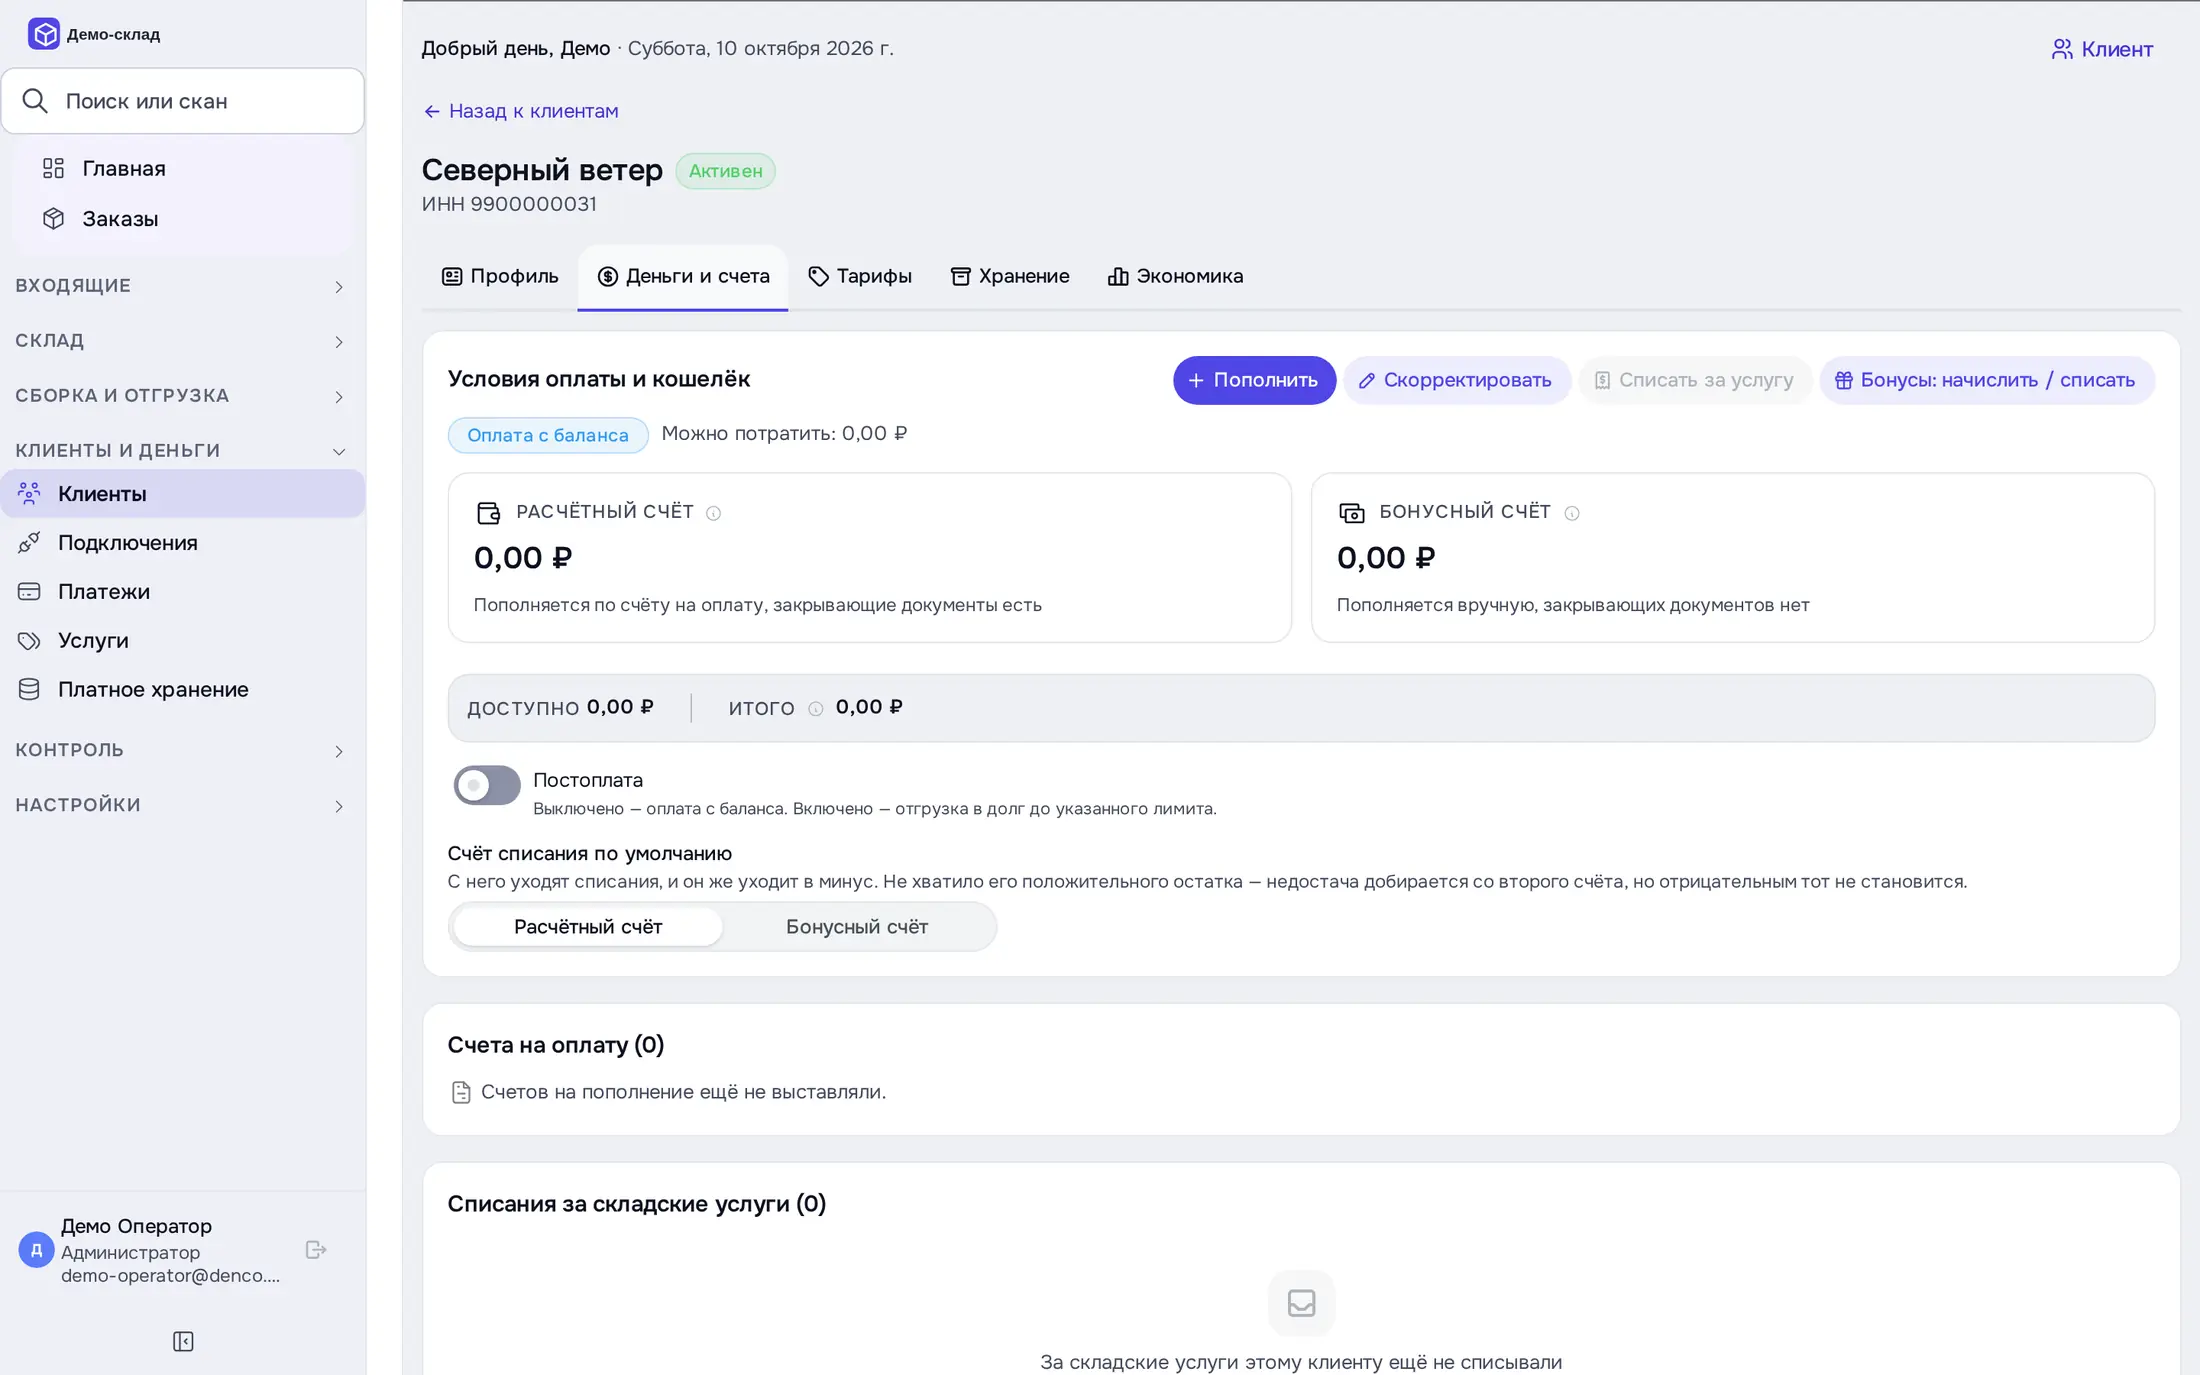The width and height of the screenshot is (2200, 1375).
Task: Click the Активен status badge
Action: pos(725,171)
